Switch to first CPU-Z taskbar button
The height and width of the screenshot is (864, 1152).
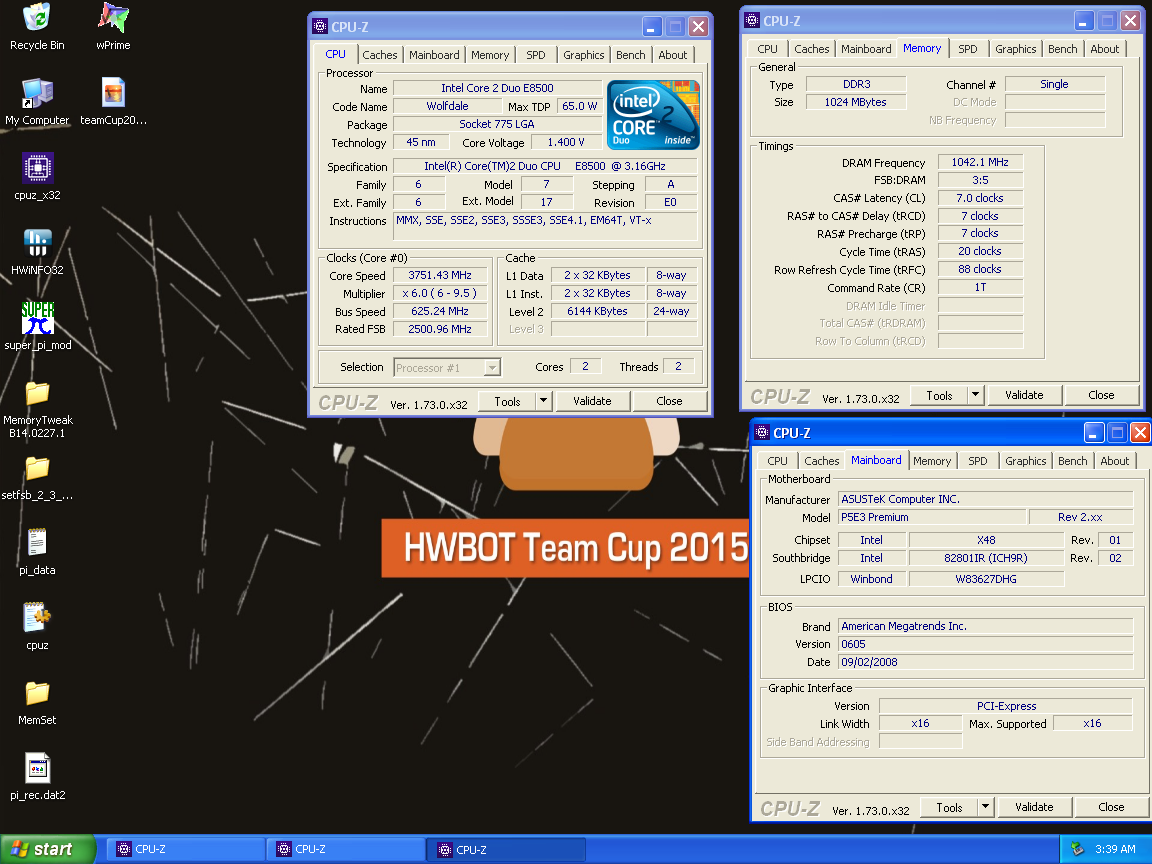click(x=185, y=849)
